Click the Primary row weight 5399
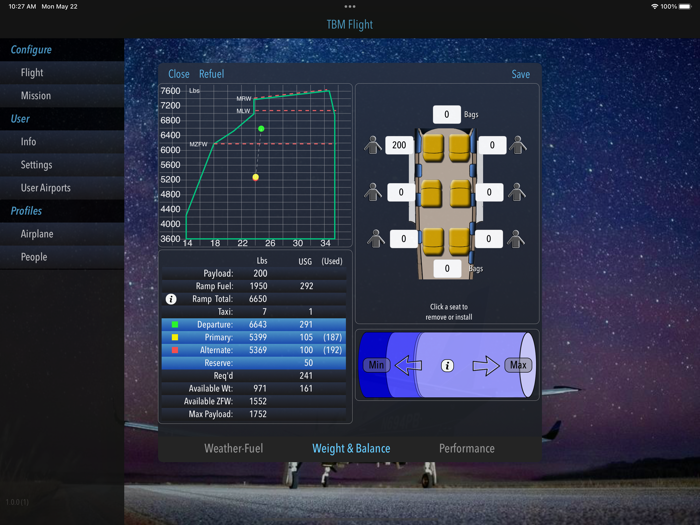700x525 pixels. coord(258,338)
